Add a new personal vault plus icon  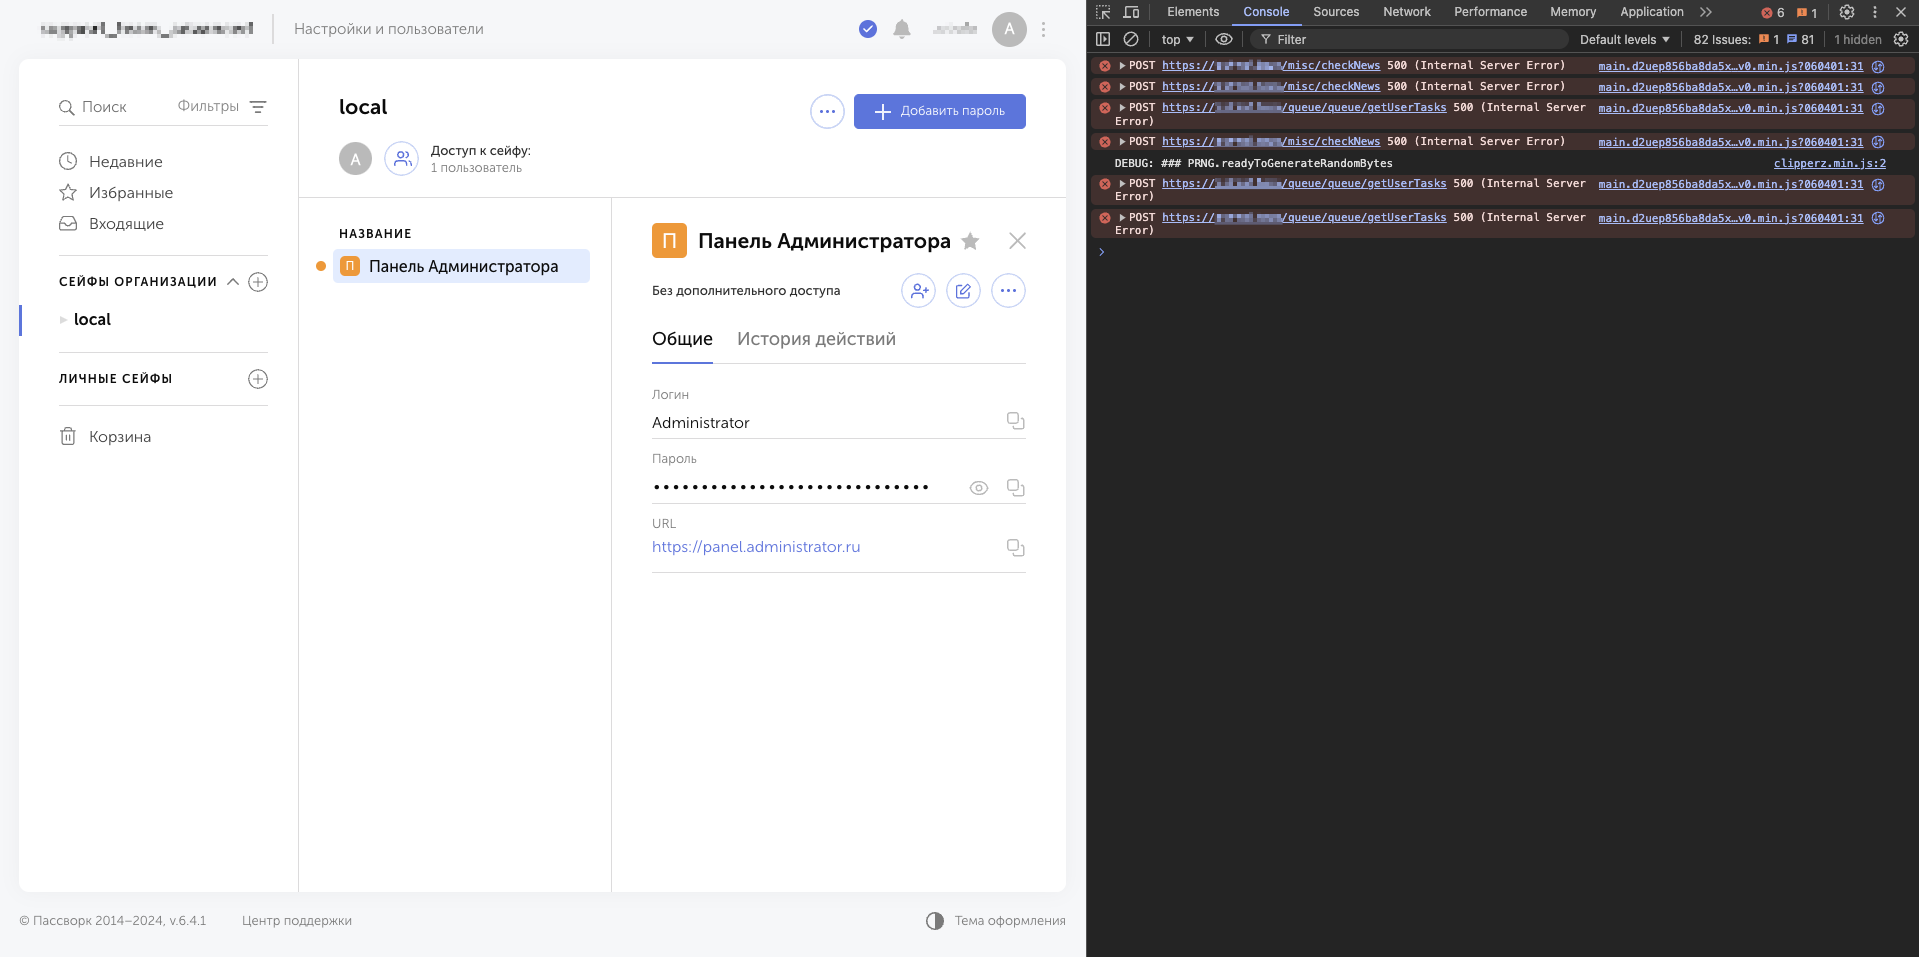tap(258, 379)
